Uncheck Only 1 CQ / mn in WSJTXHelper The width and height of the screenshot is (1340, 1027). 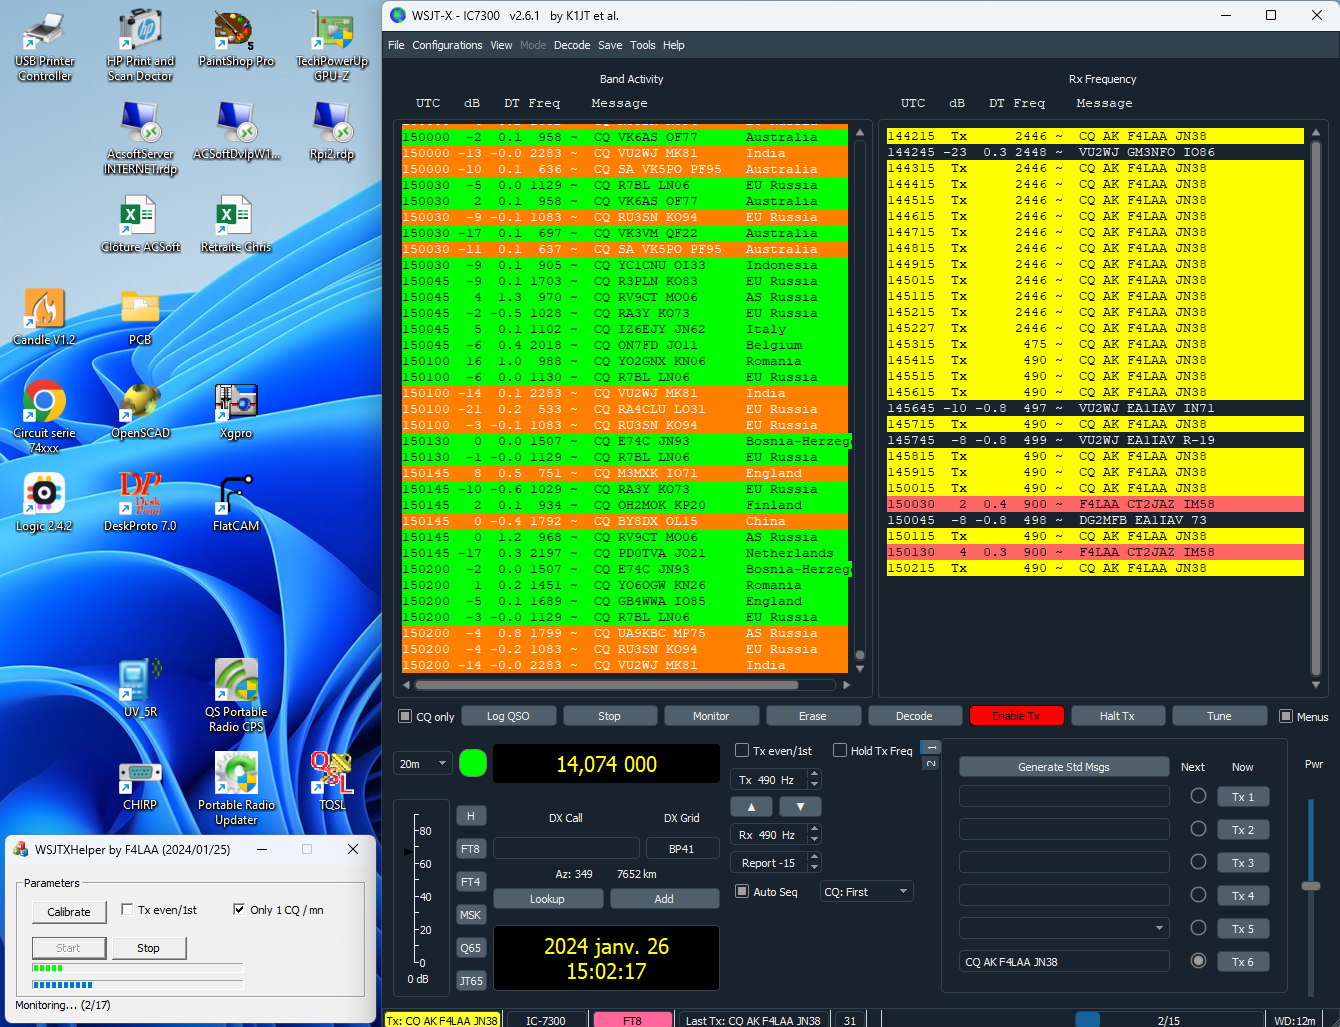pos(239,909)
